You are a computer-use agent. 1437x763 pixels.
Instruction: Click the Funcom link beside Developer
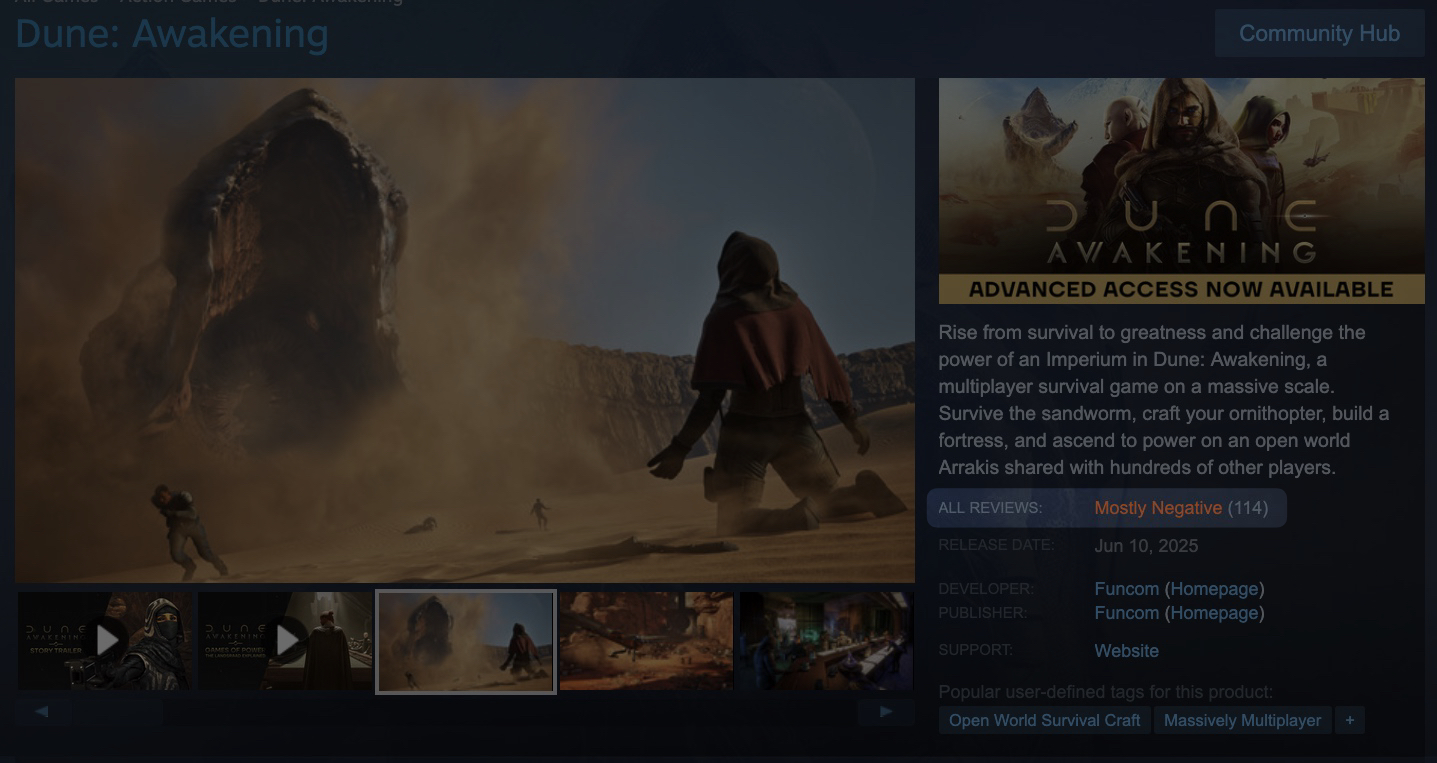coord(1127,589)
